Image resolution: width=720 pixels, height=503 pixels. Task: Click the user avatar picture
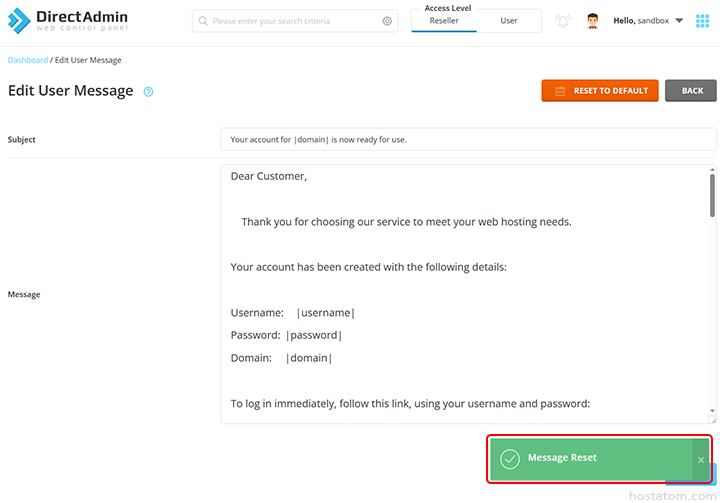coord(593,21)
